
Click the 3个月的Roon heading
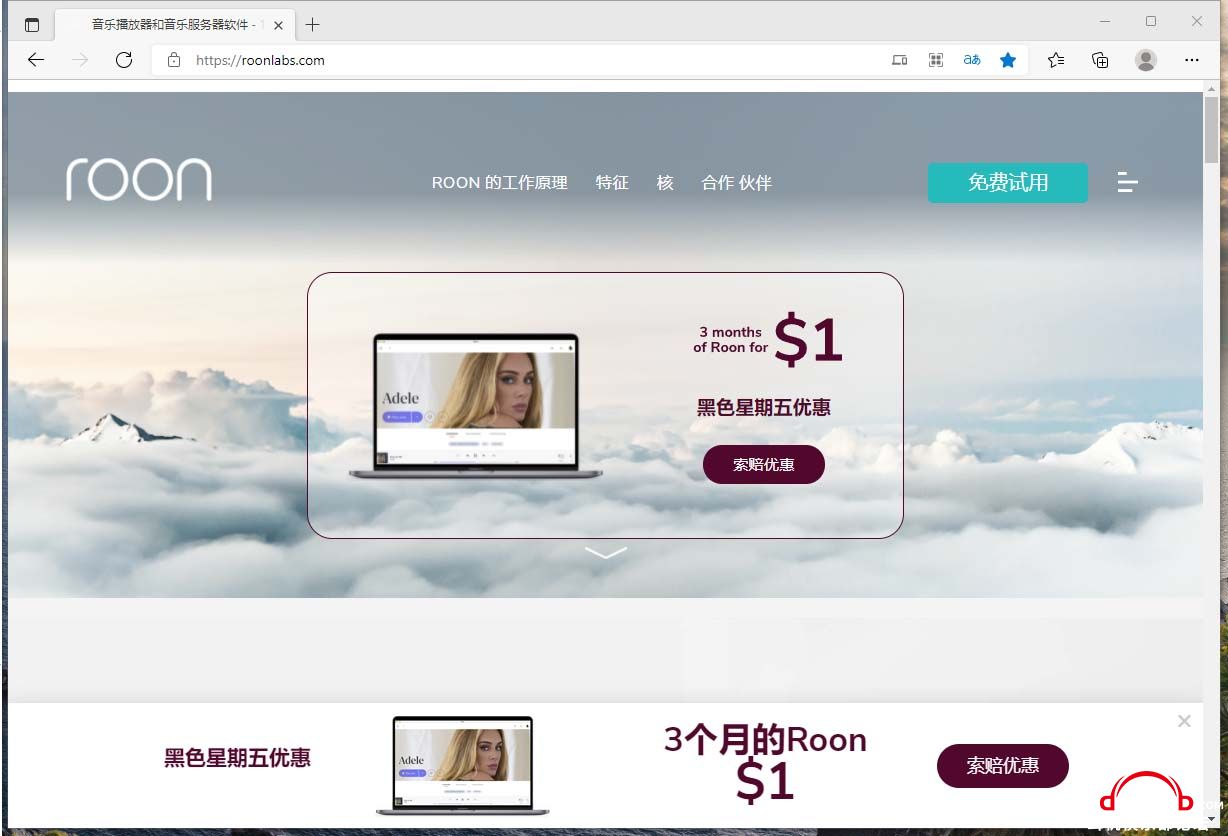[766, 740]
